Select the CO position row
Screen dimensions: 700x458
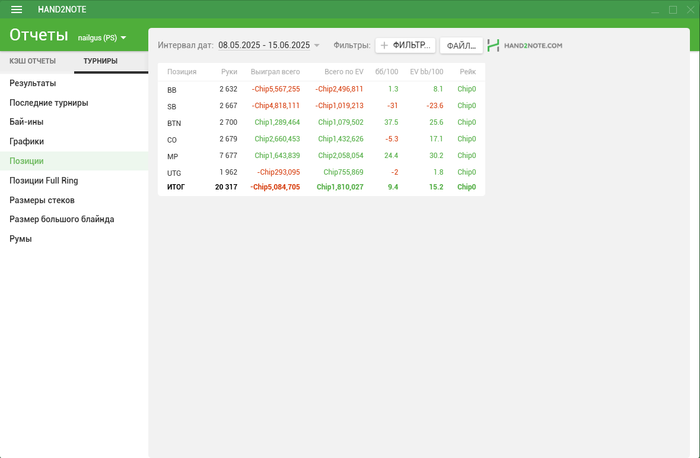point(321,139)
